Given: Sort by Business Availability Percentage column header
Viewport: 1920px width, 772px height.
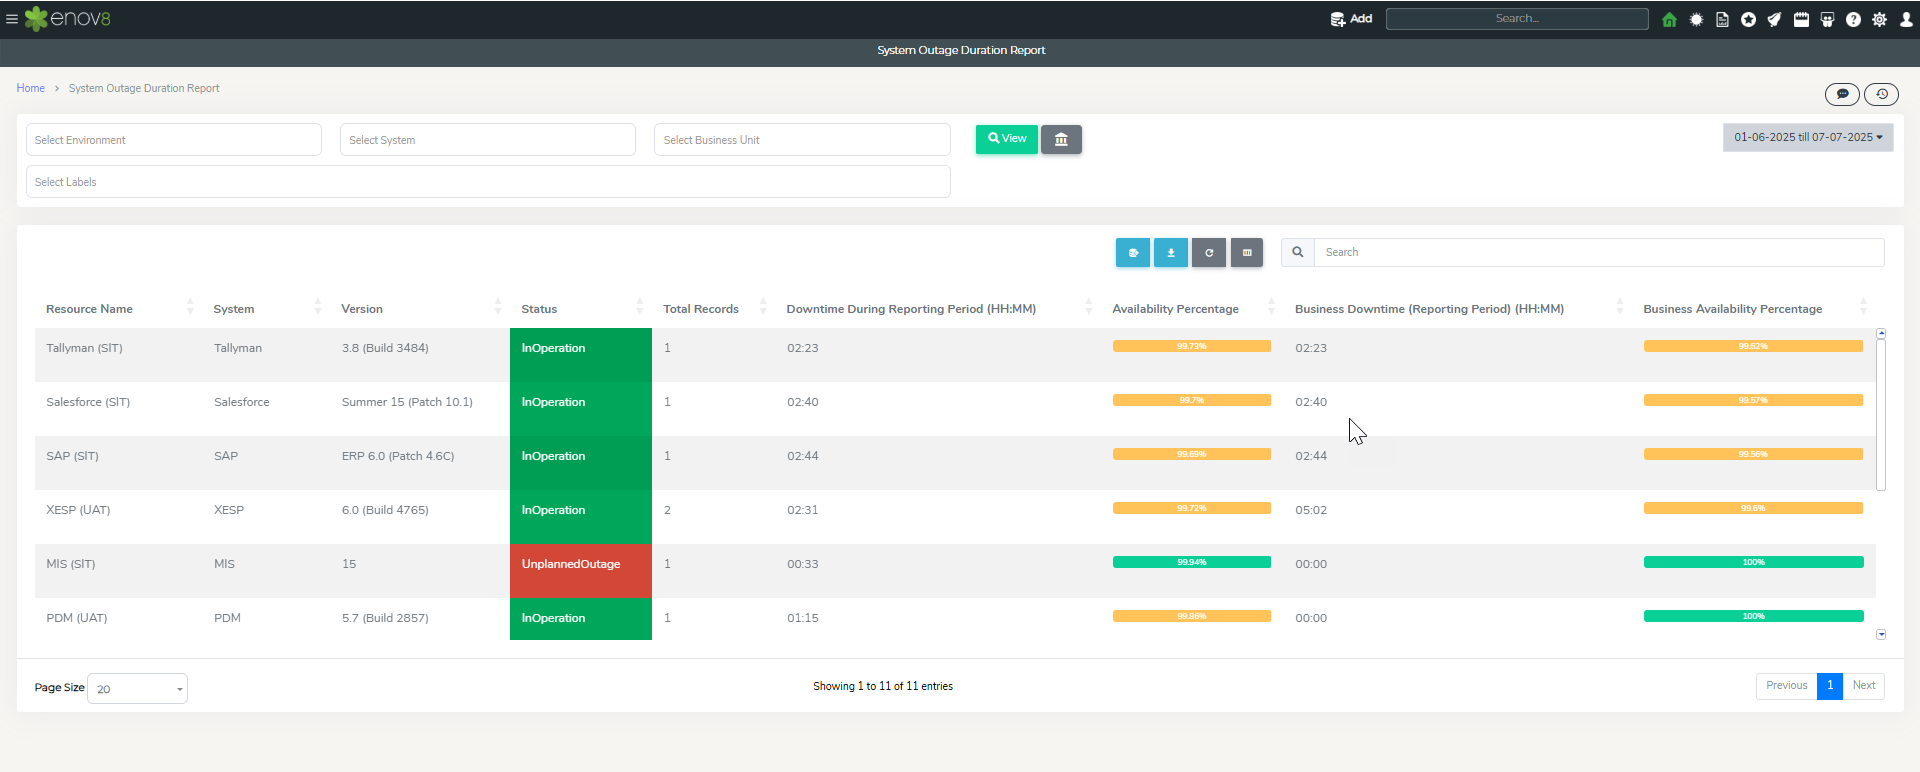Looking at the screenshot, I should 1754,309.
